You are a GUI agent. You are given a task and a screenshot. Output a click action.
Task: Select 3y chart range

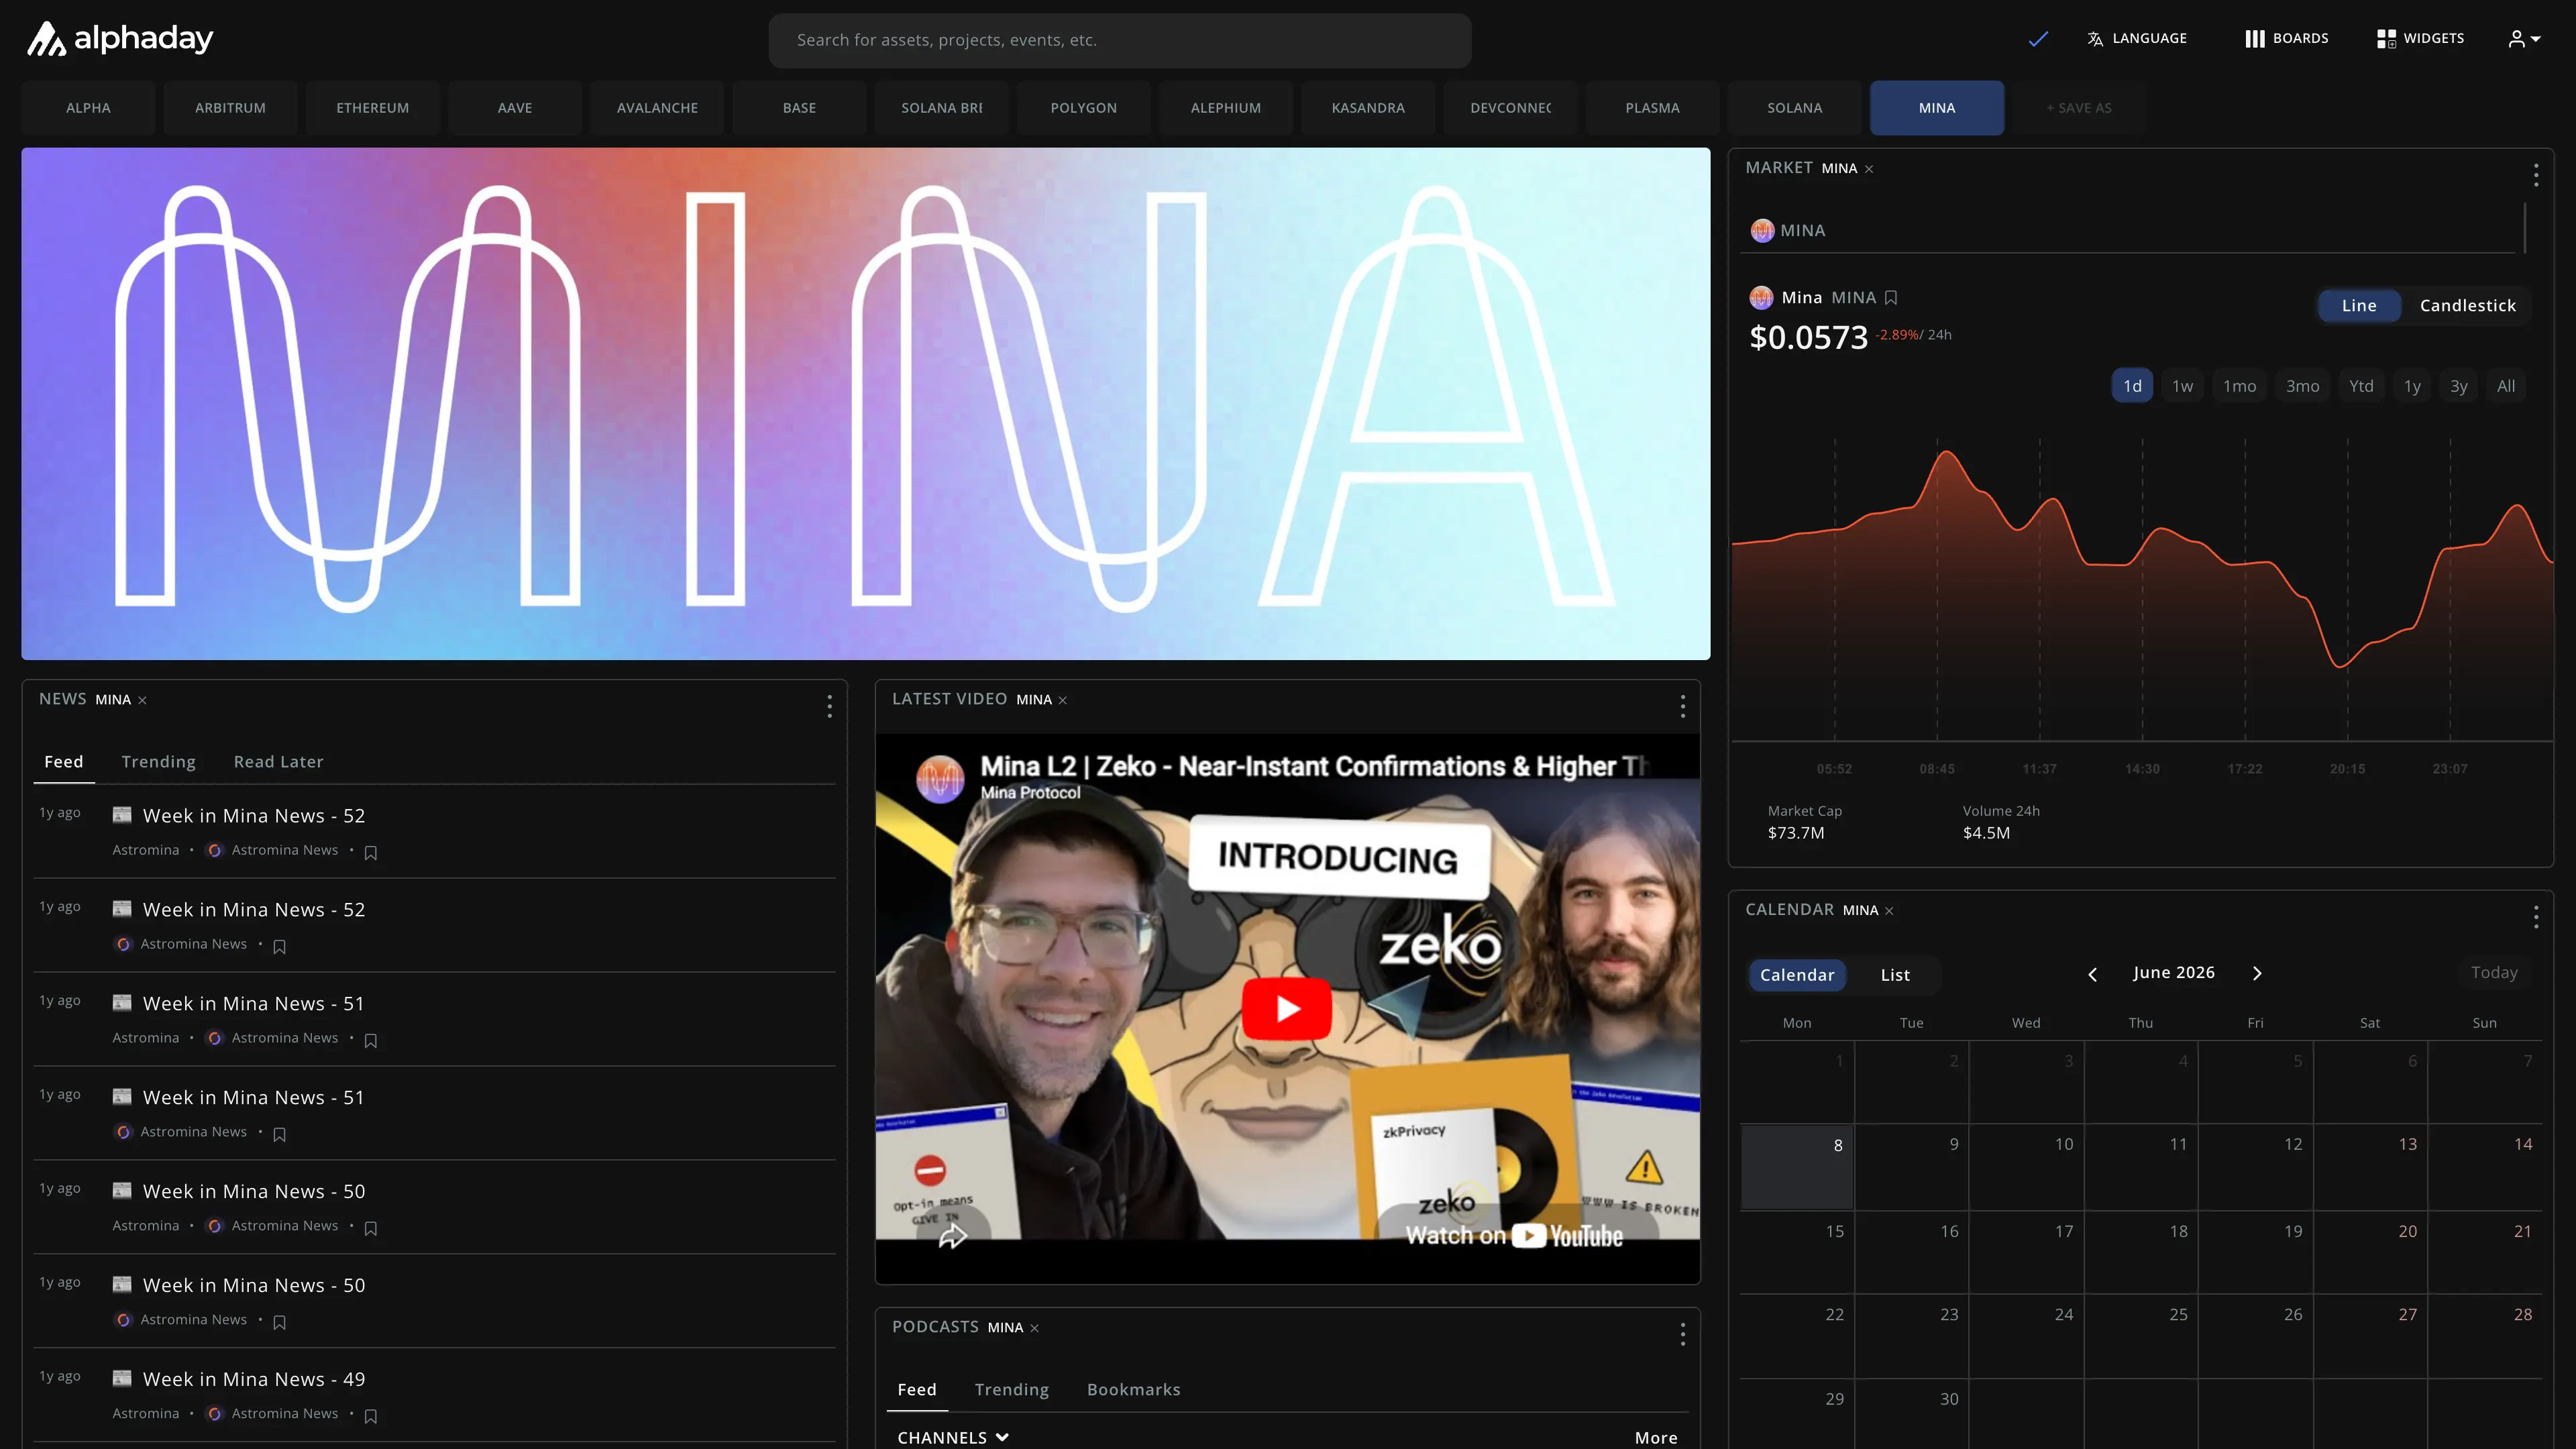[2459, 386]
